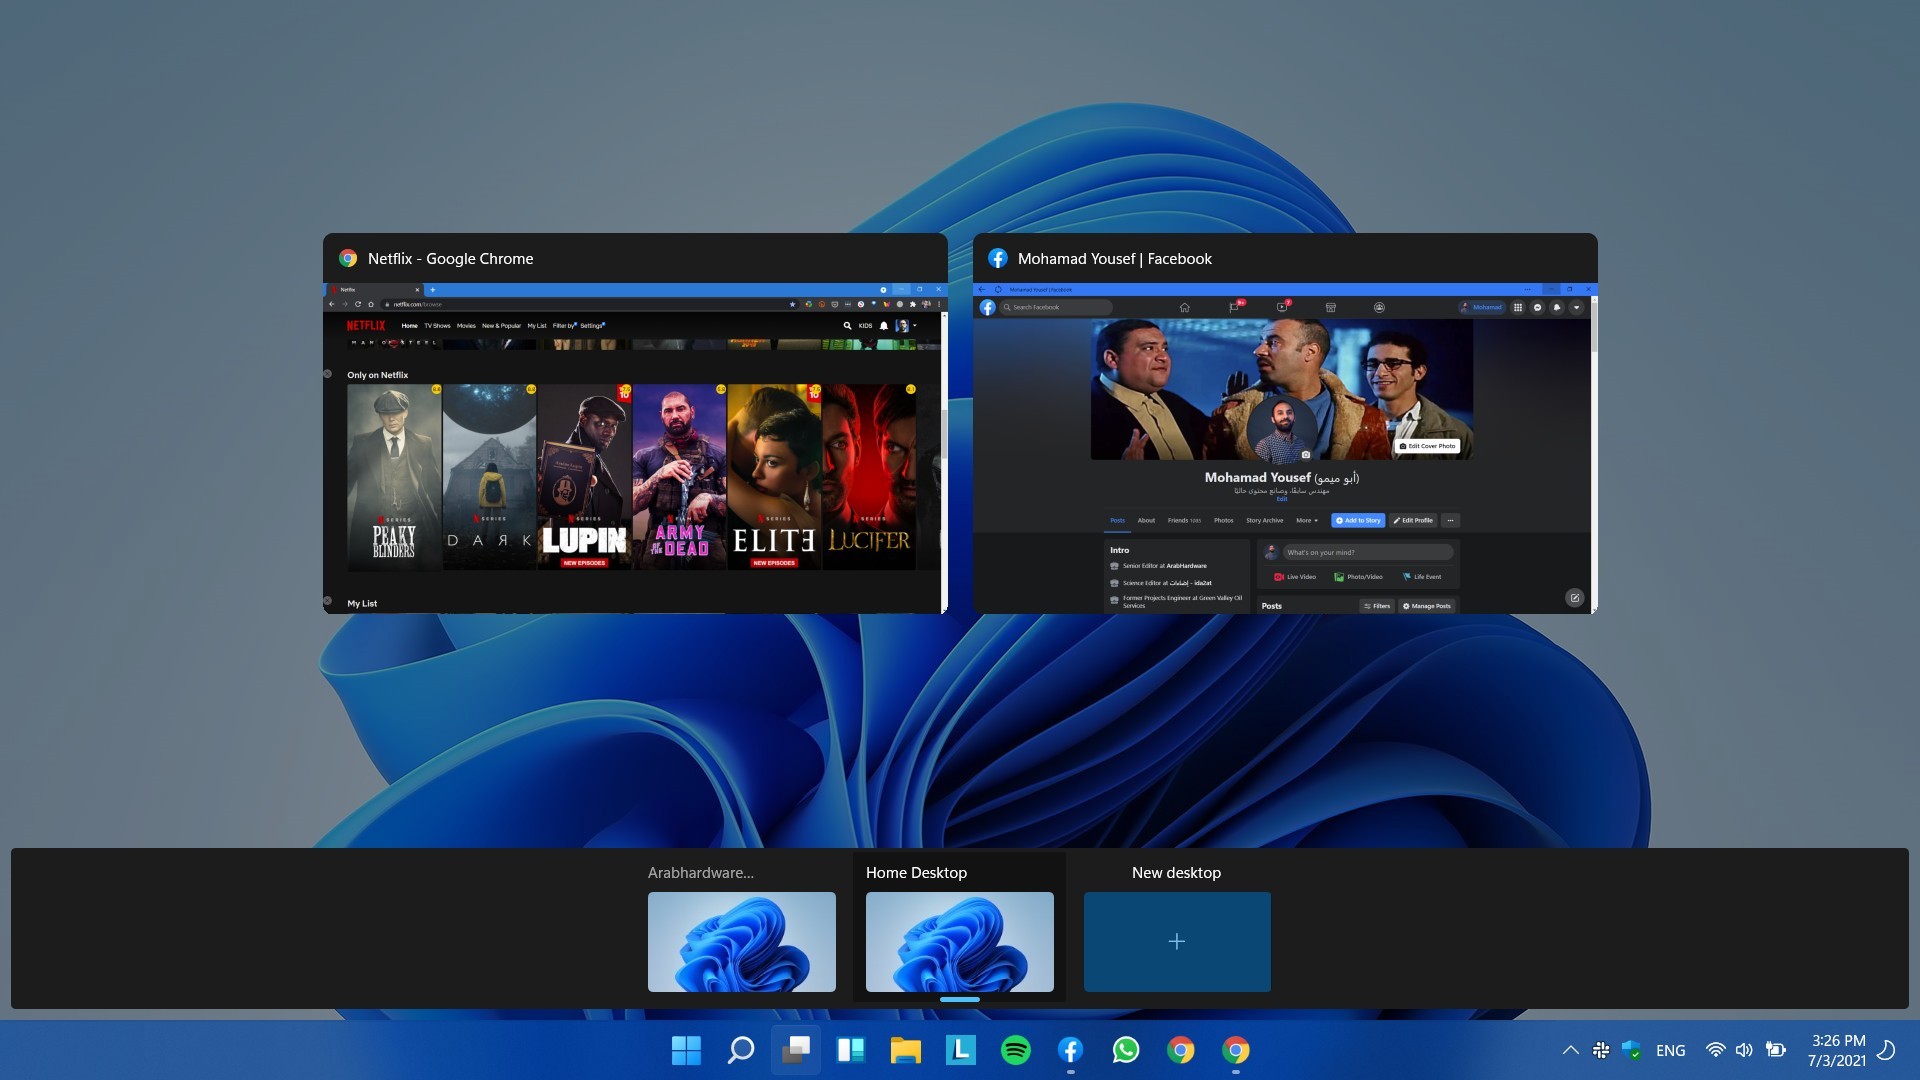Open the Netflix profile avatar dropdown
1920x1080 pixels.
(906, 325)
